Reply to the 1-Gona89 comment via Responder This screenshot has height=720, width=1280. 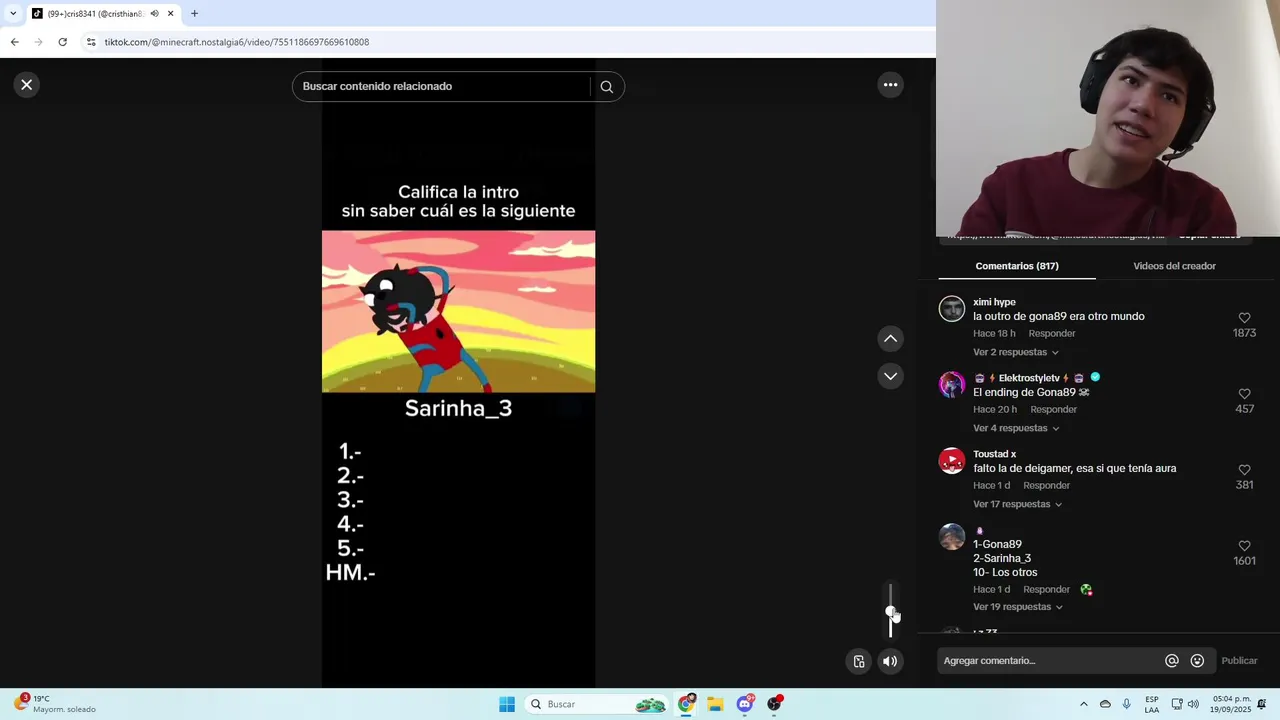tap(1047, 590)
